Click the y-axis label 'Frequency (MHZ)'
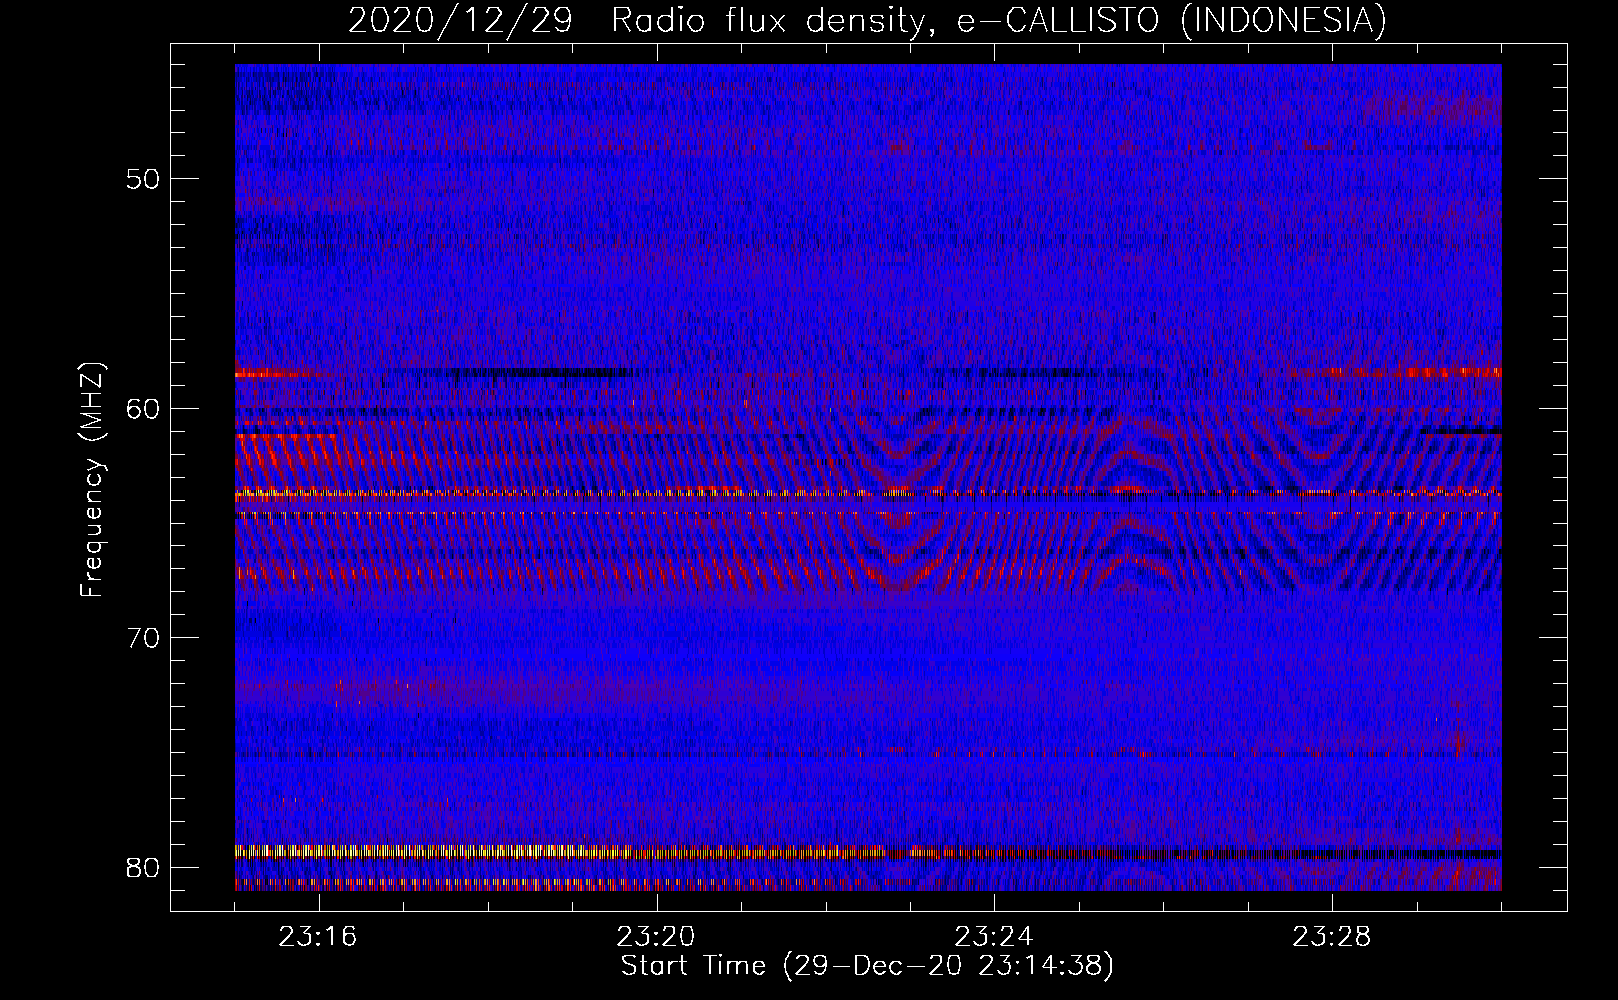The height and width of the screenshot is (1000, 1618). tap(91, 480)
